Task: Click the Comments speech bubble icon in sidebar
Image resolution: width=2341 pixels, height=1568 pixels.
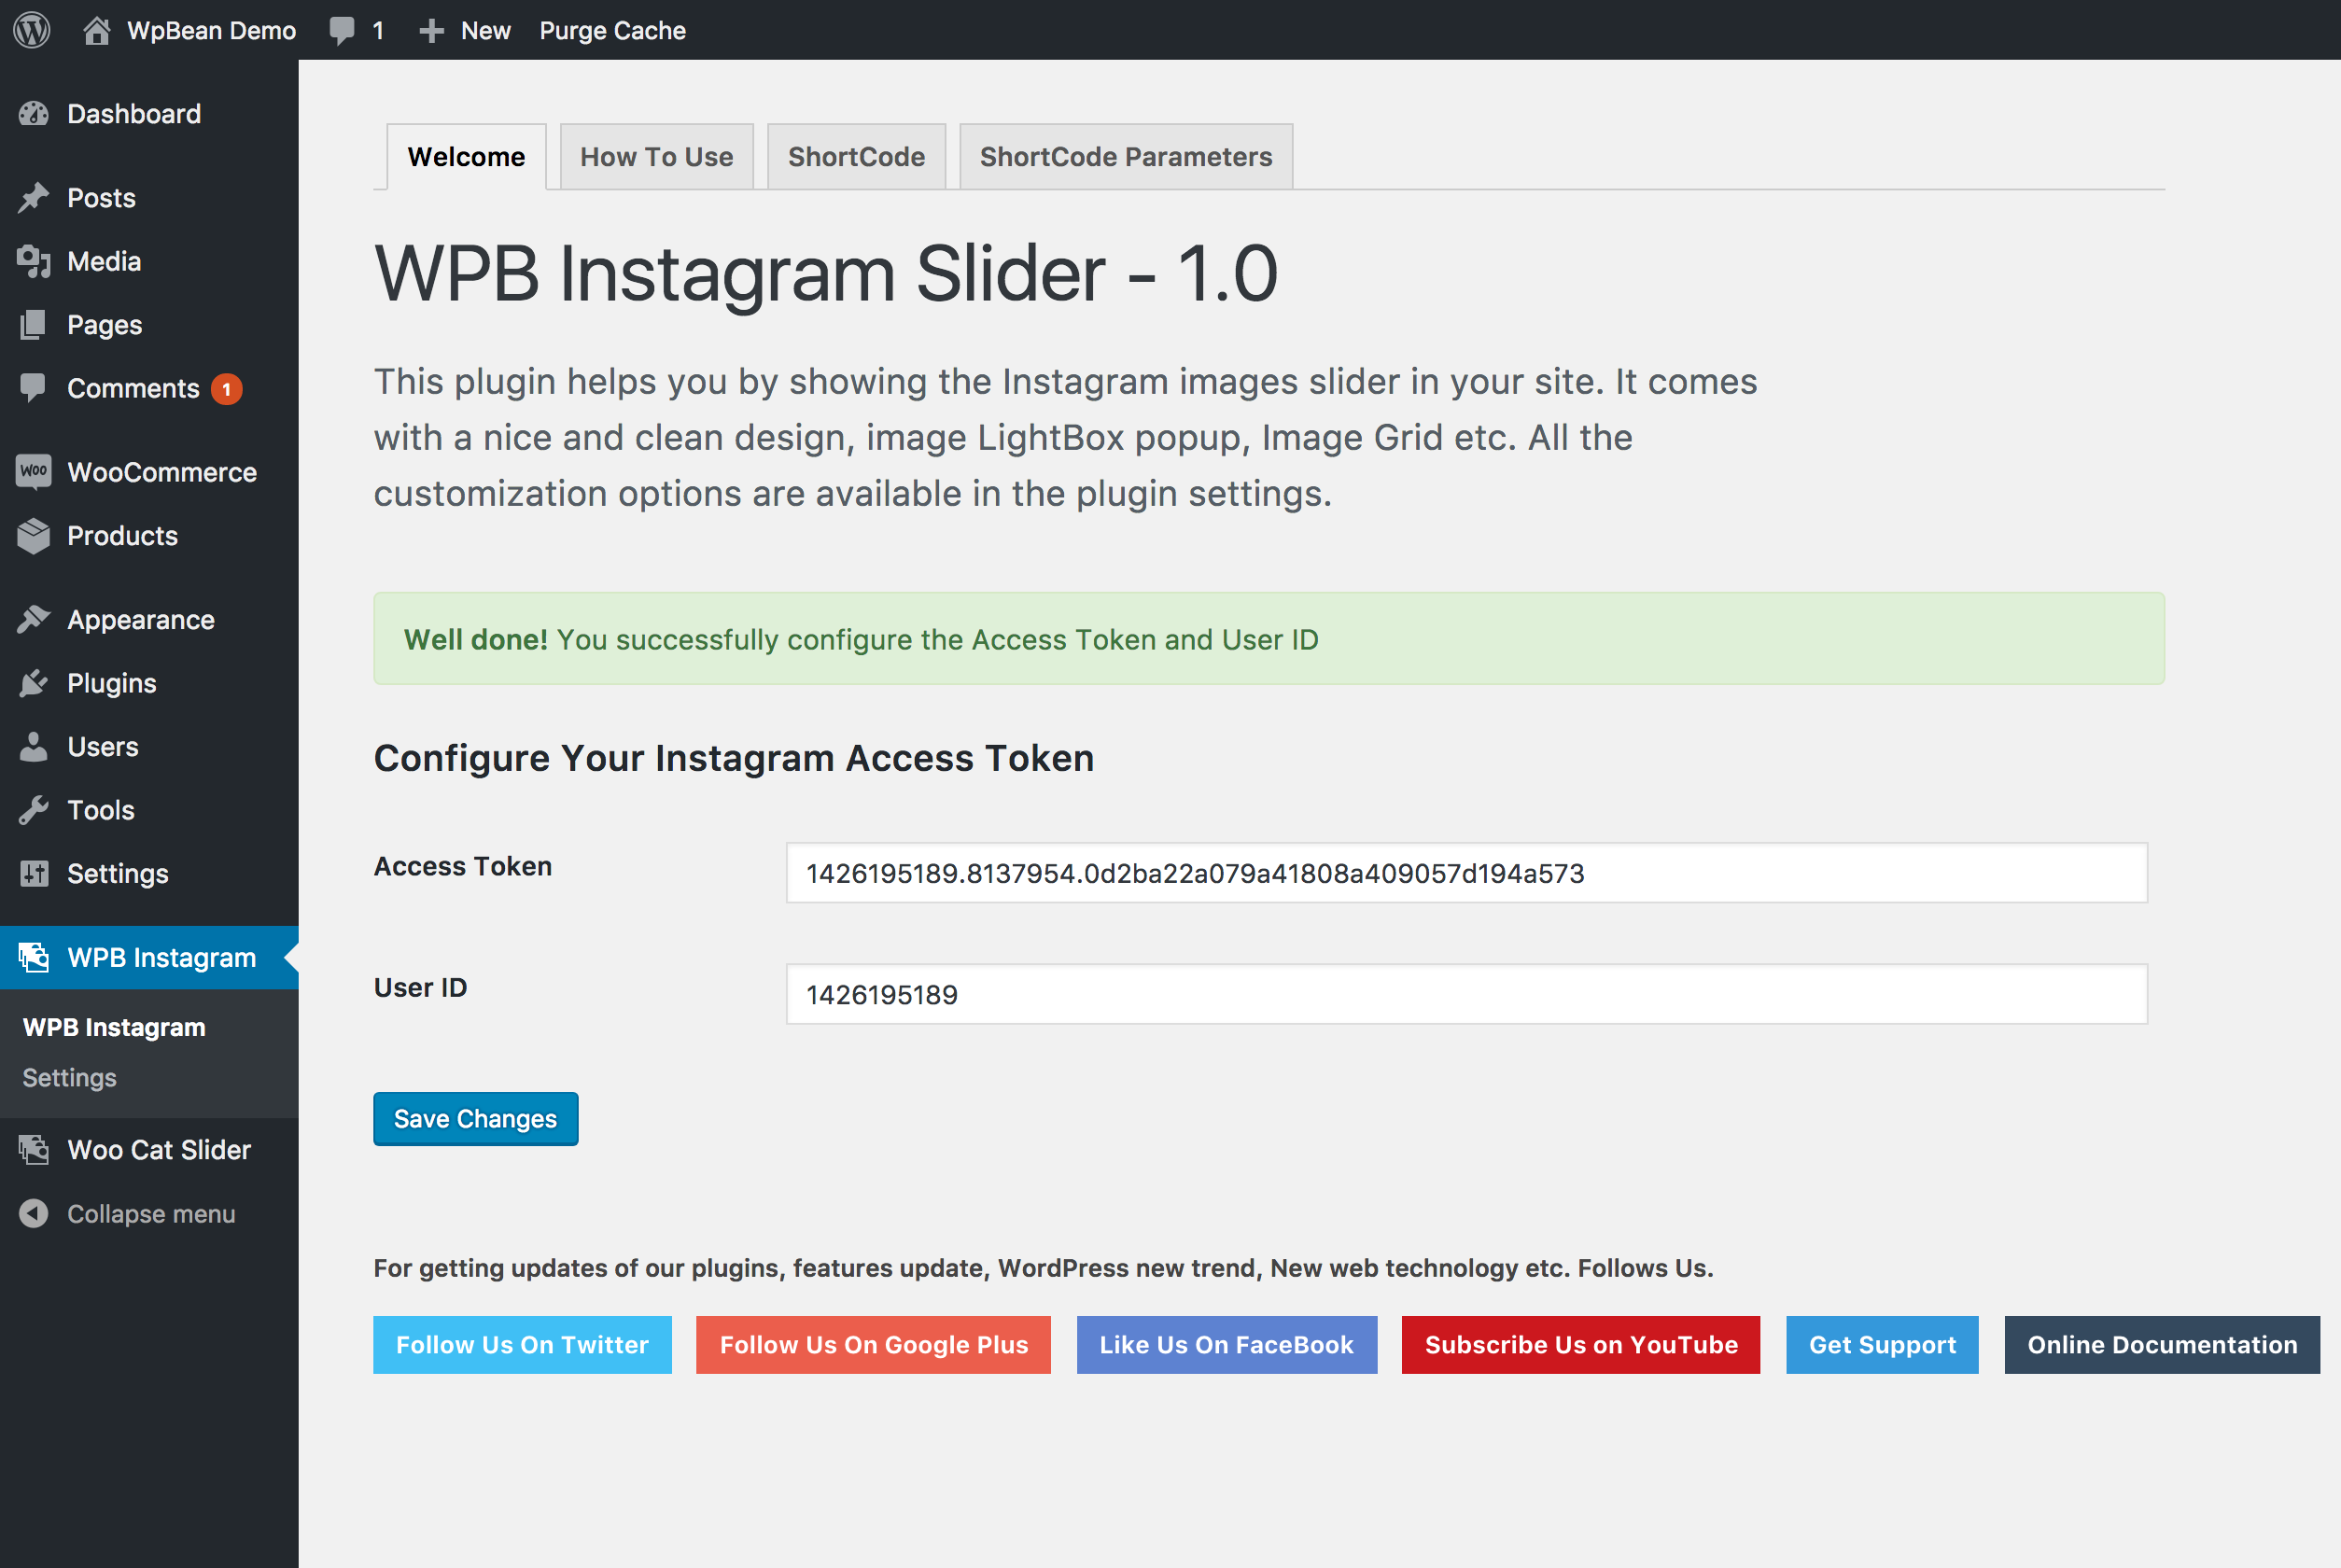Action: coord(33,388)
